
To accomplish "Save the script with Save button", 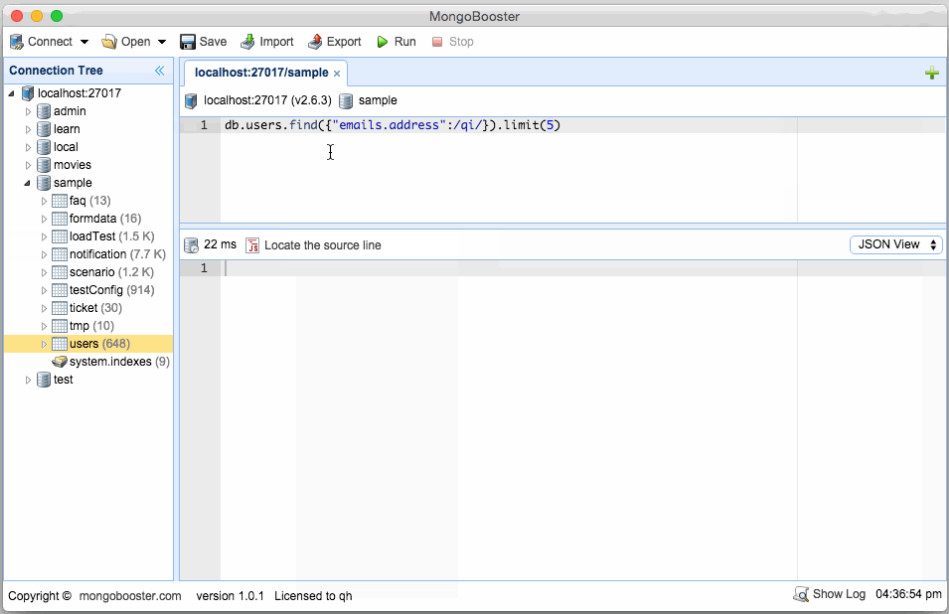I will click(x=203, y=42).
